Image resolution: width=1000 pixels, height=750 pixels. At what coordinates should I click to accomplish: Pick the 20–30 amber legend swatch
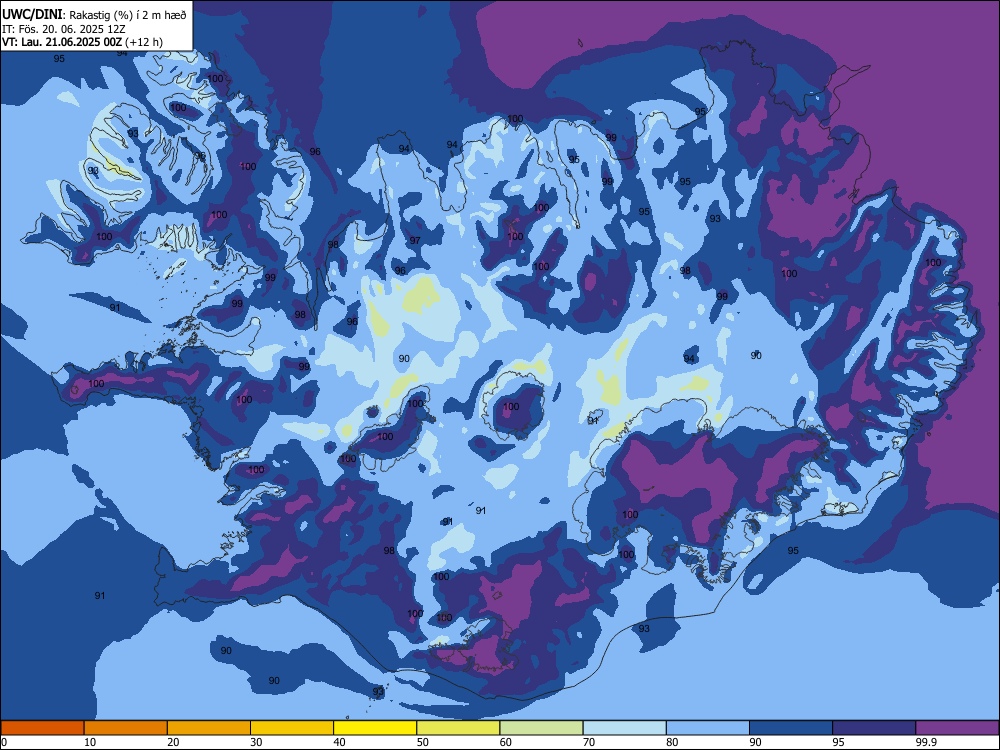click(x=209, y=728)
